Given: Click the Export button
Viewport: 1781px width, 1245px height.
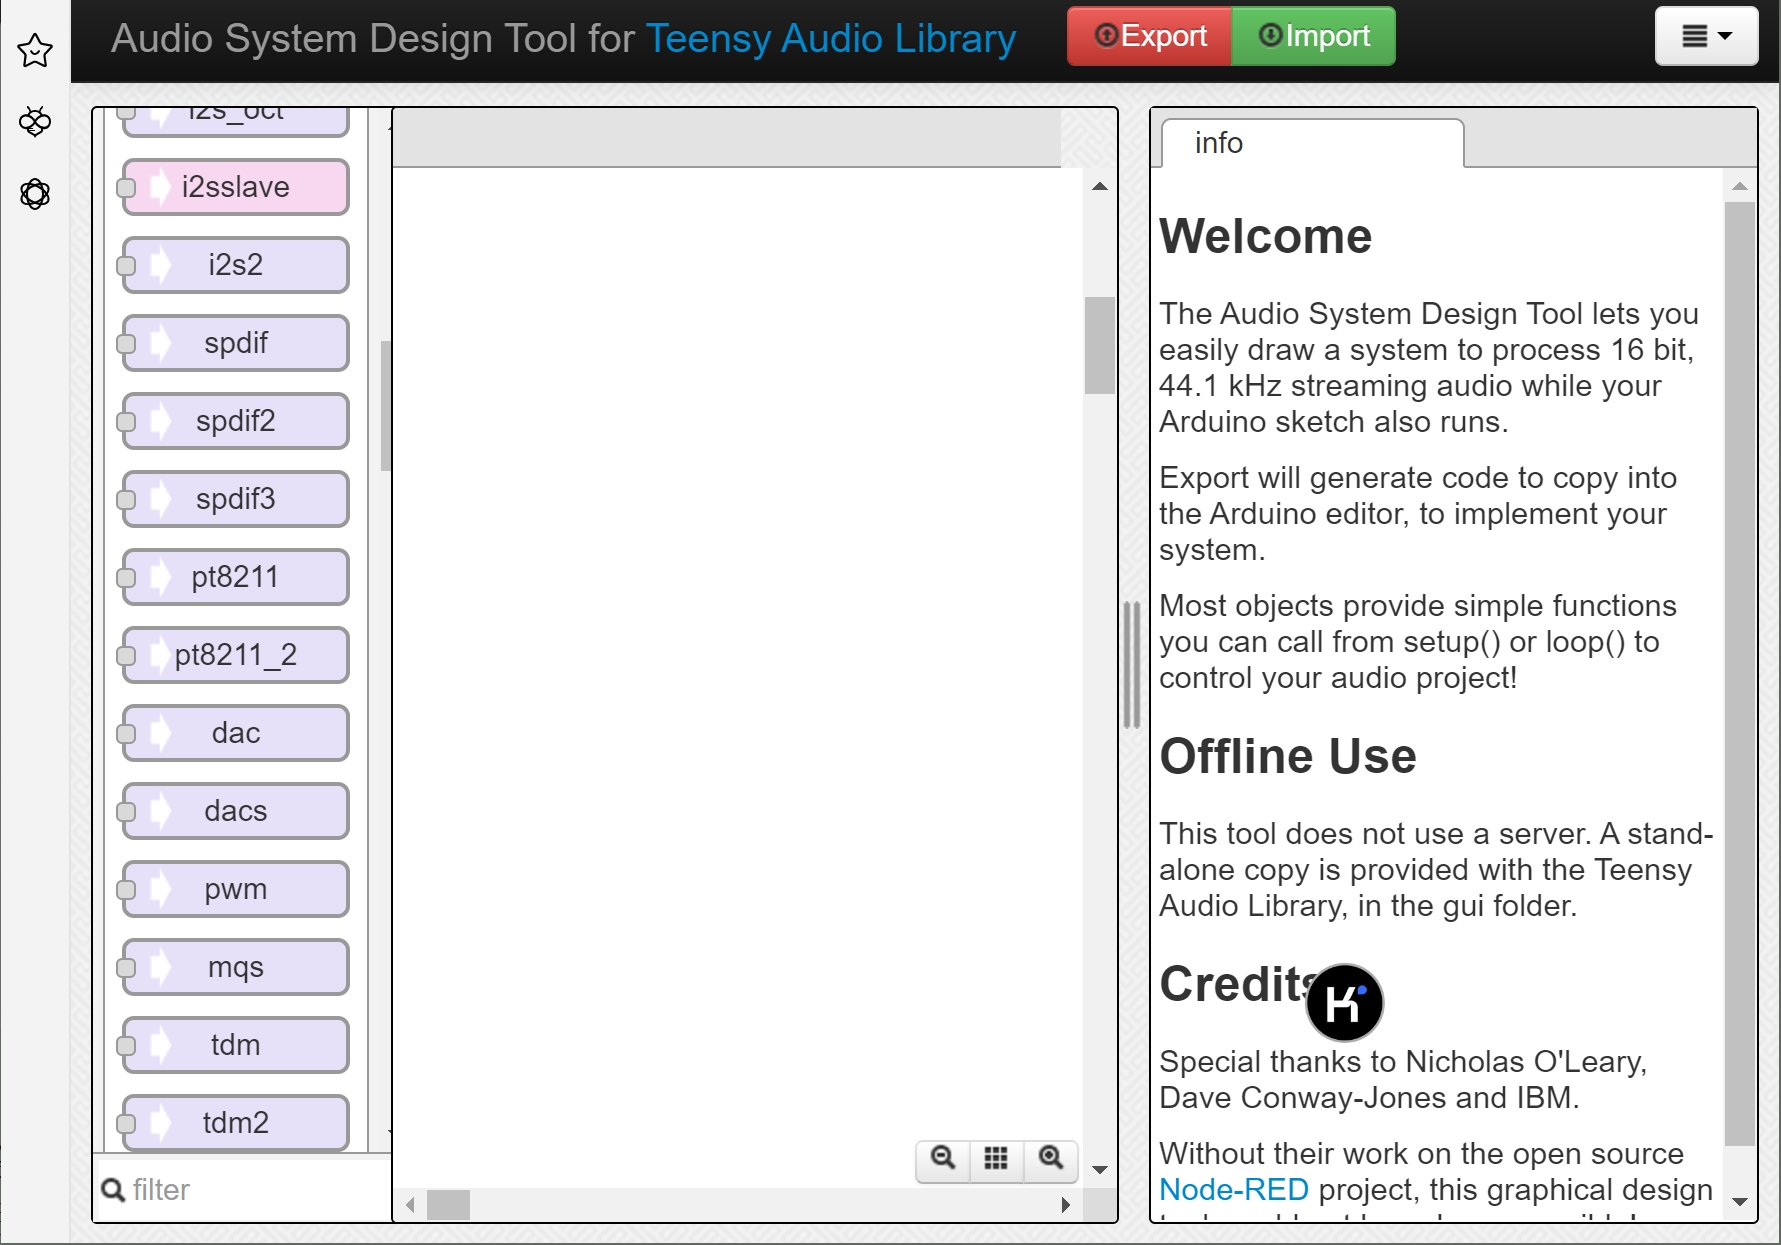Looking at the screenshot, I should point(1150,37).
